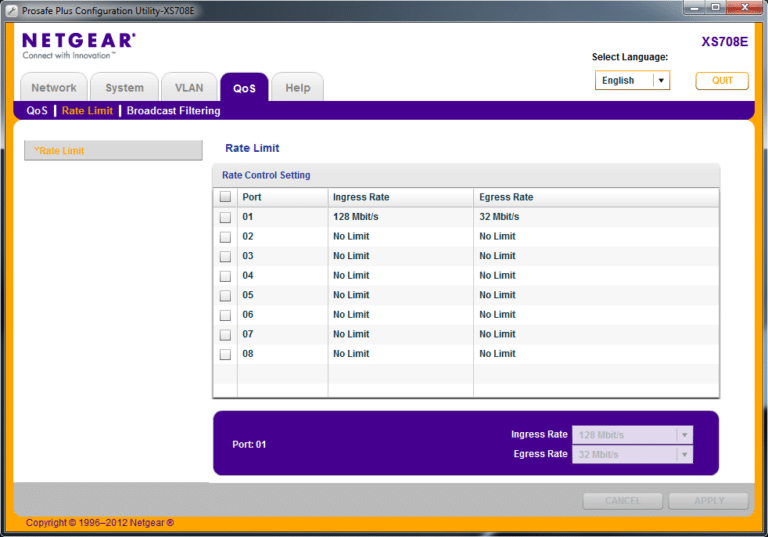Select the QoS main tab
This screenshot has width=768, height=537.
(x=244, y=88)
